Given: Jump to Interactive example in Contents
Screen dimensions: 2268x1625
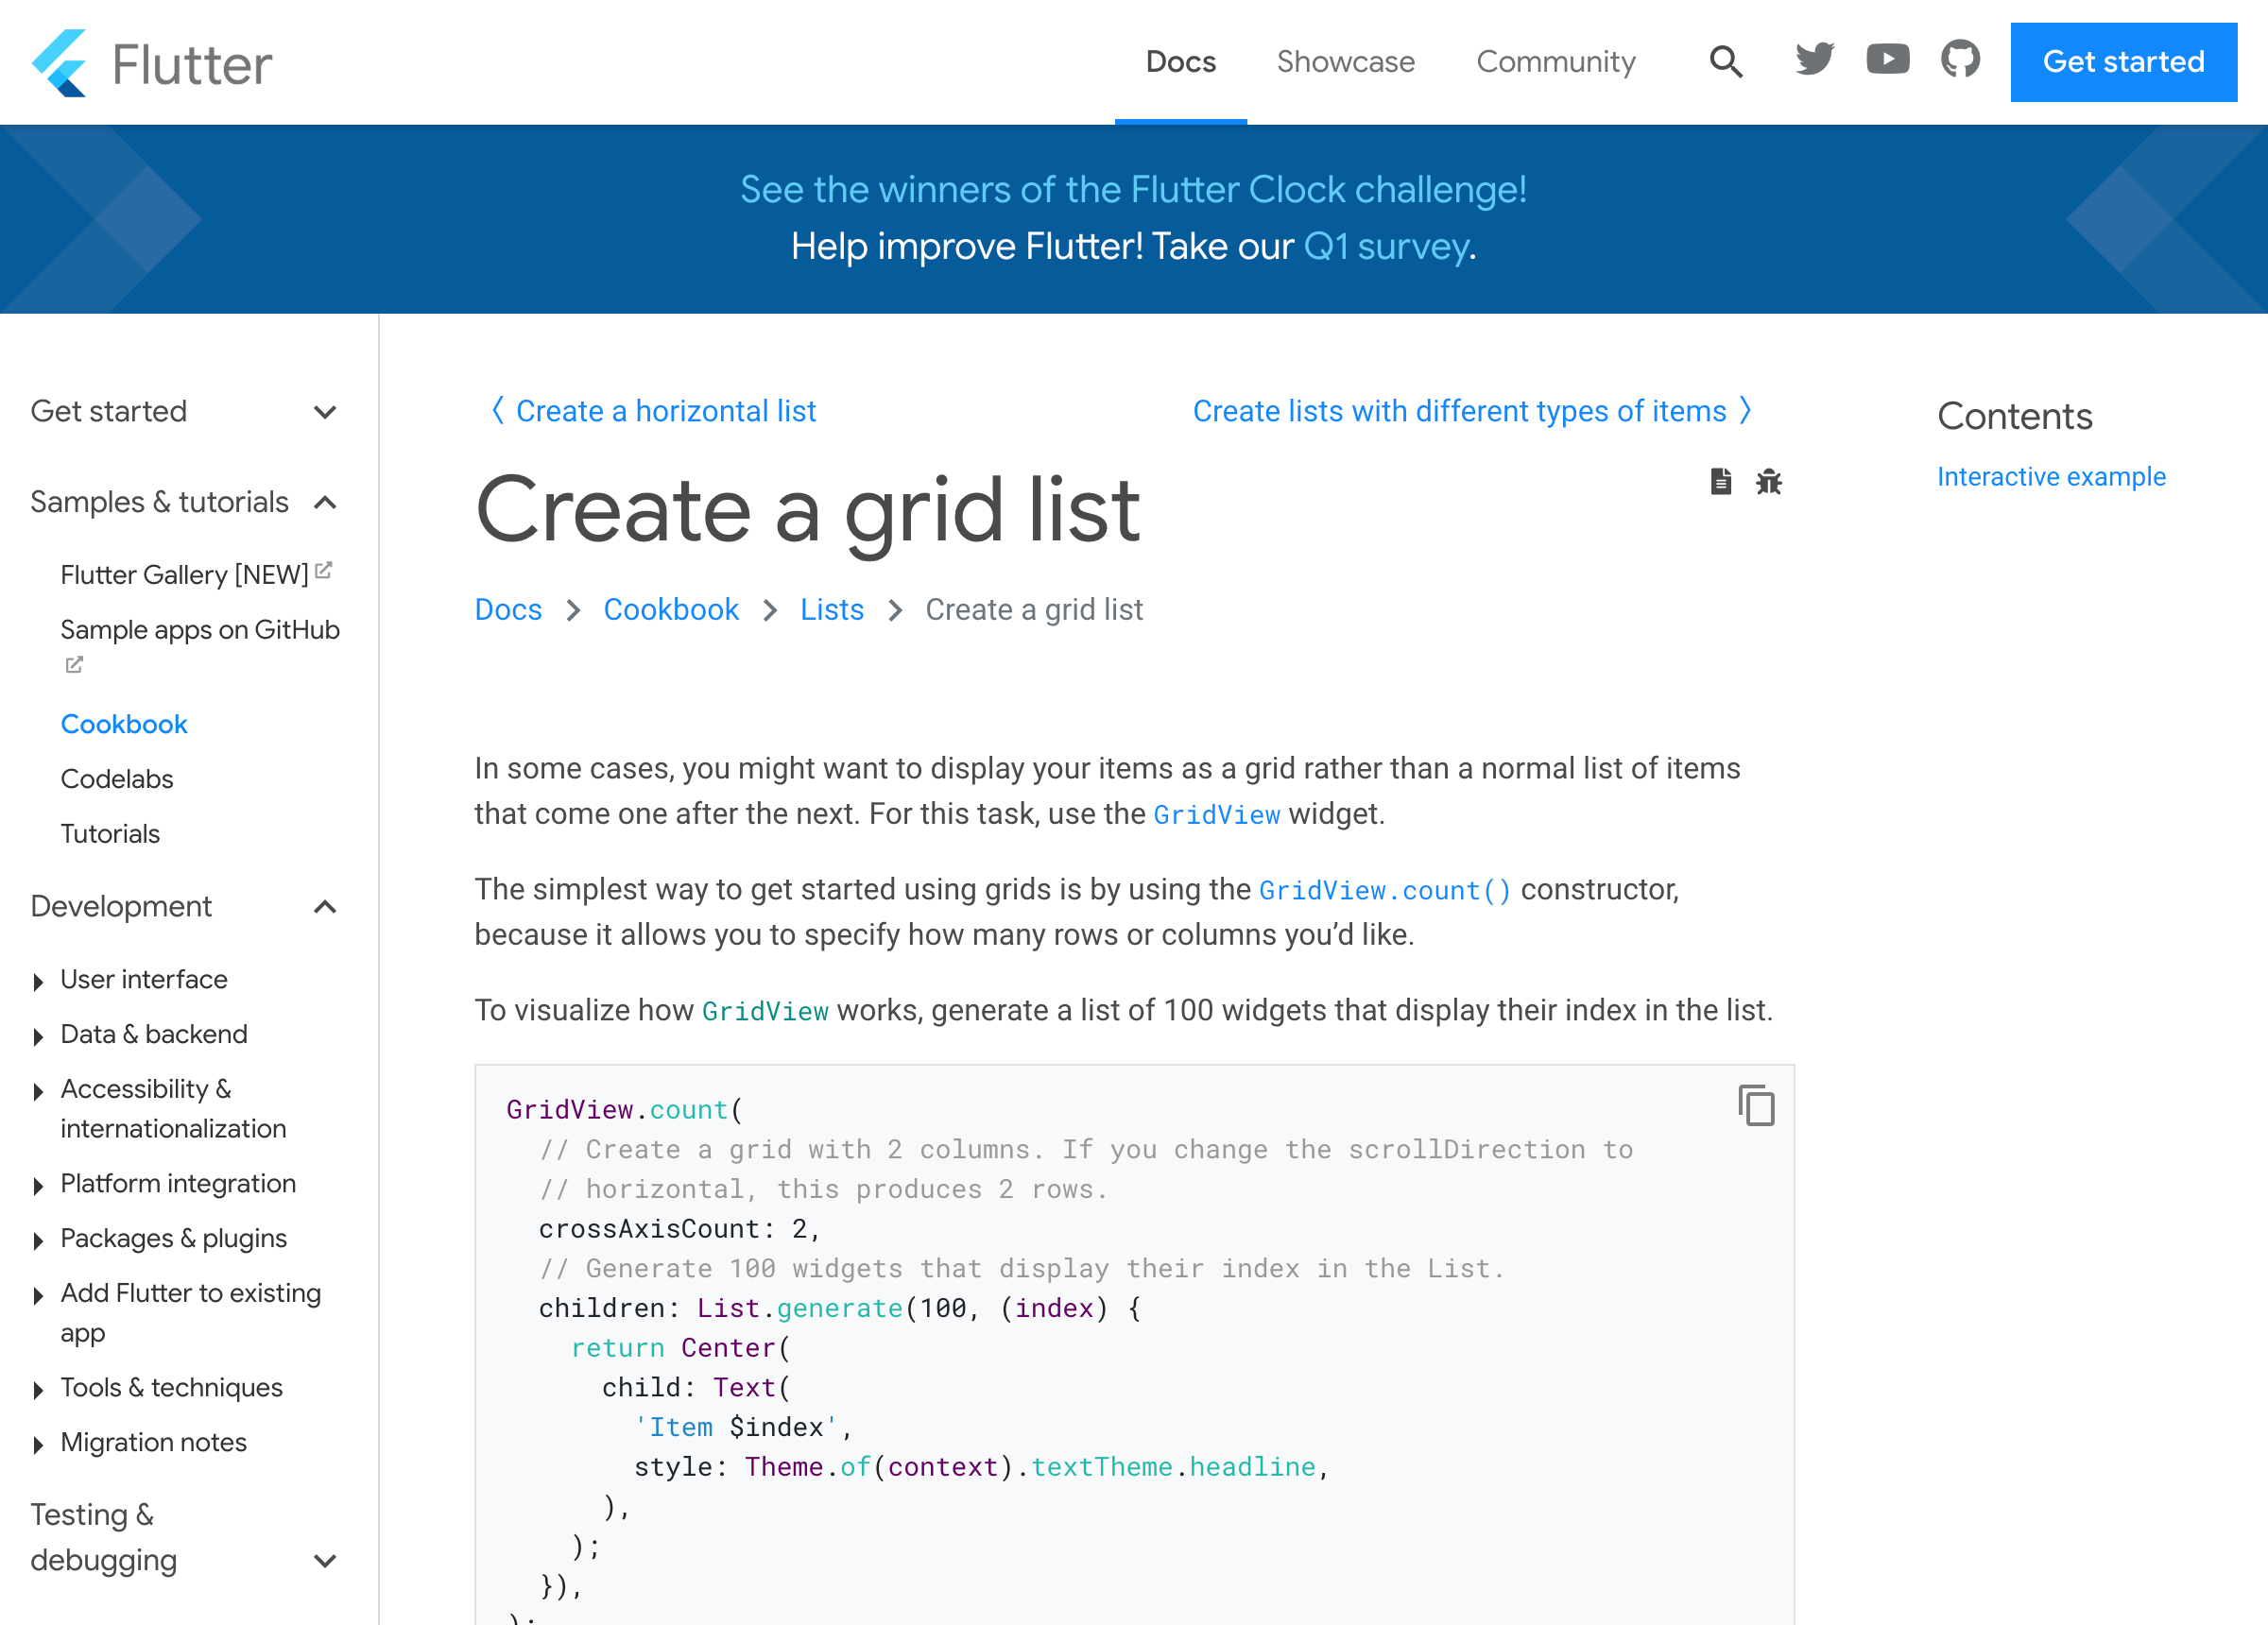Looking at the screenshot, I should point(2050,477).
